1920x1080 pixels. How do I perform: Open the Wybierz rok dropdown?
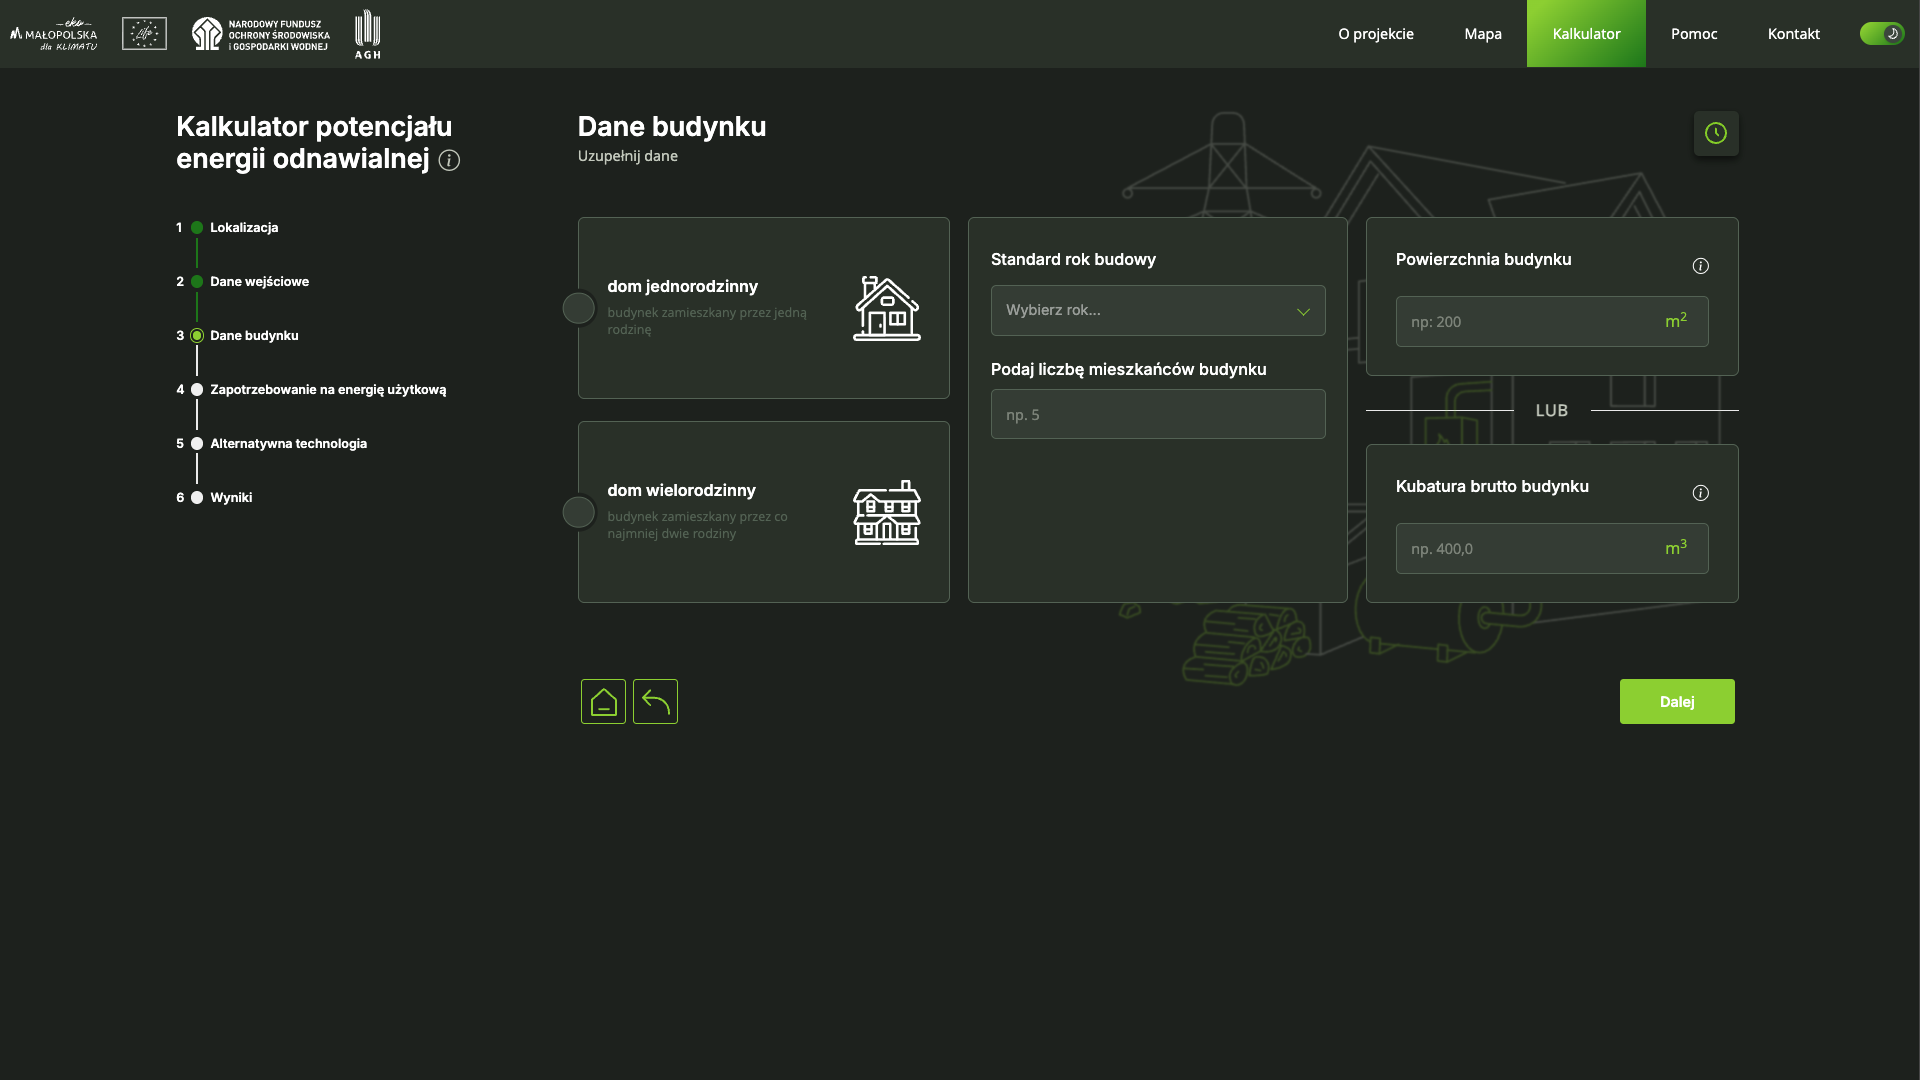[x=1158, y=310]
